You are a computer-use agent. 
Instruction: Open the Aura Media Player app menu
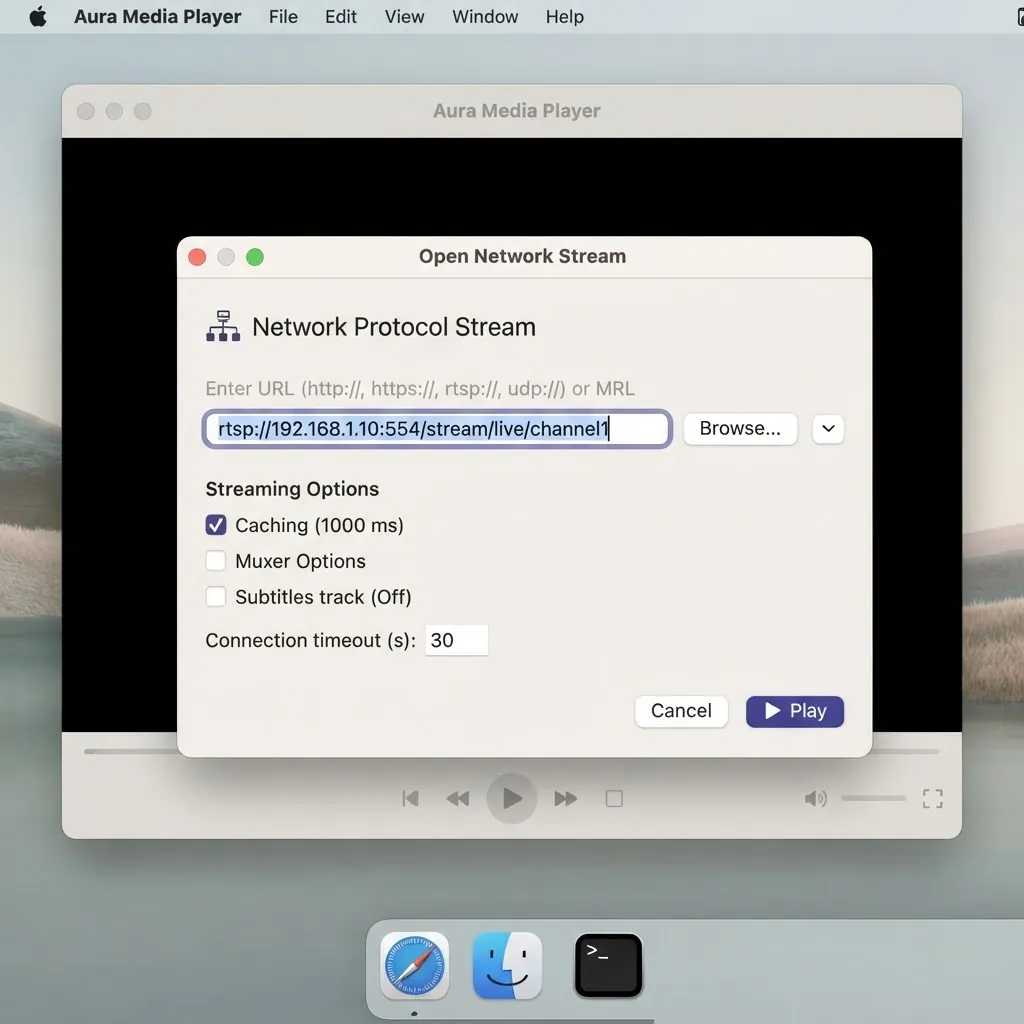157,16
